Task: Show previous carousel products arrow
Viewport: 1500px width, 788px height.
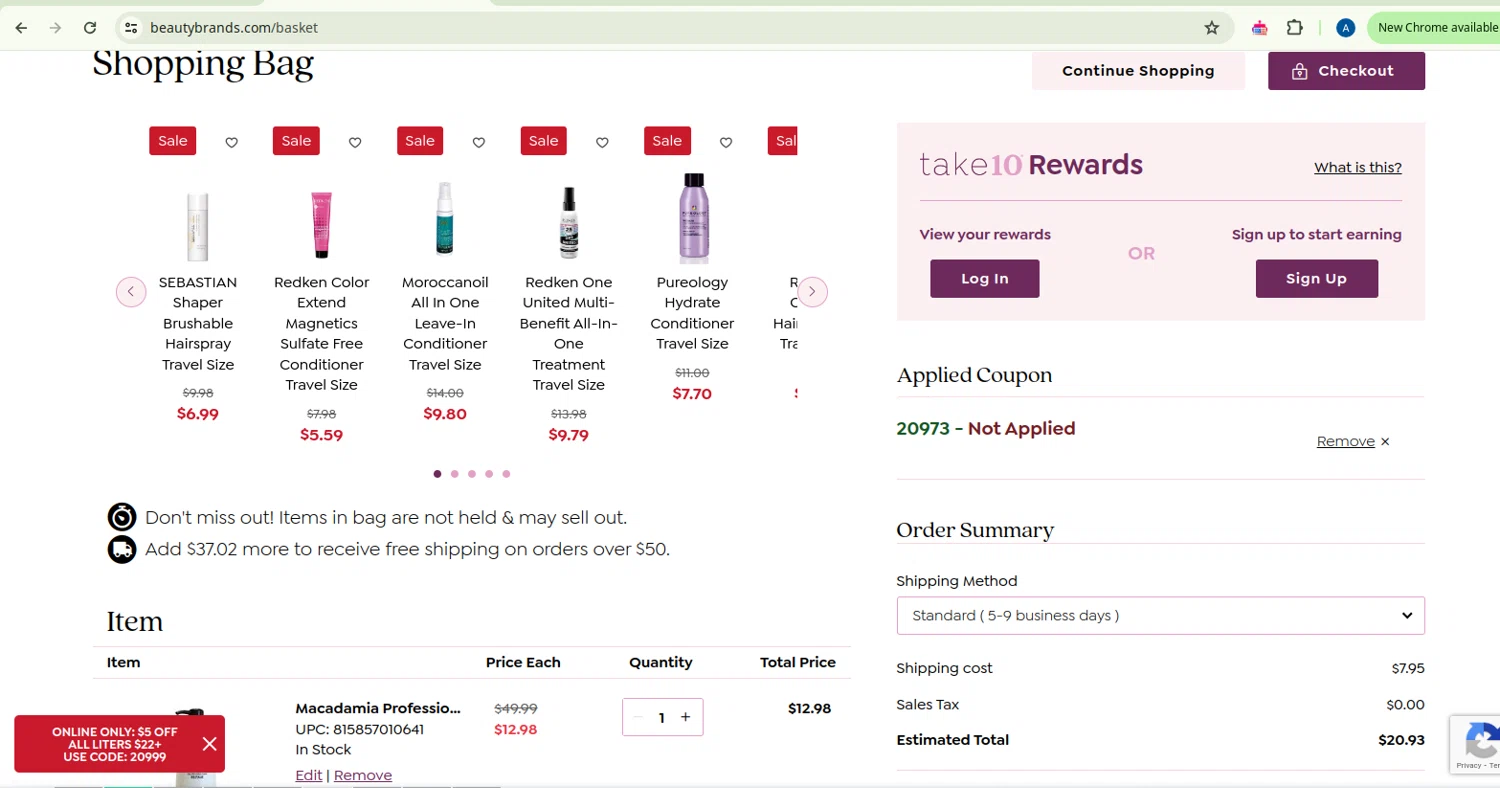Action: click(131, 292)
